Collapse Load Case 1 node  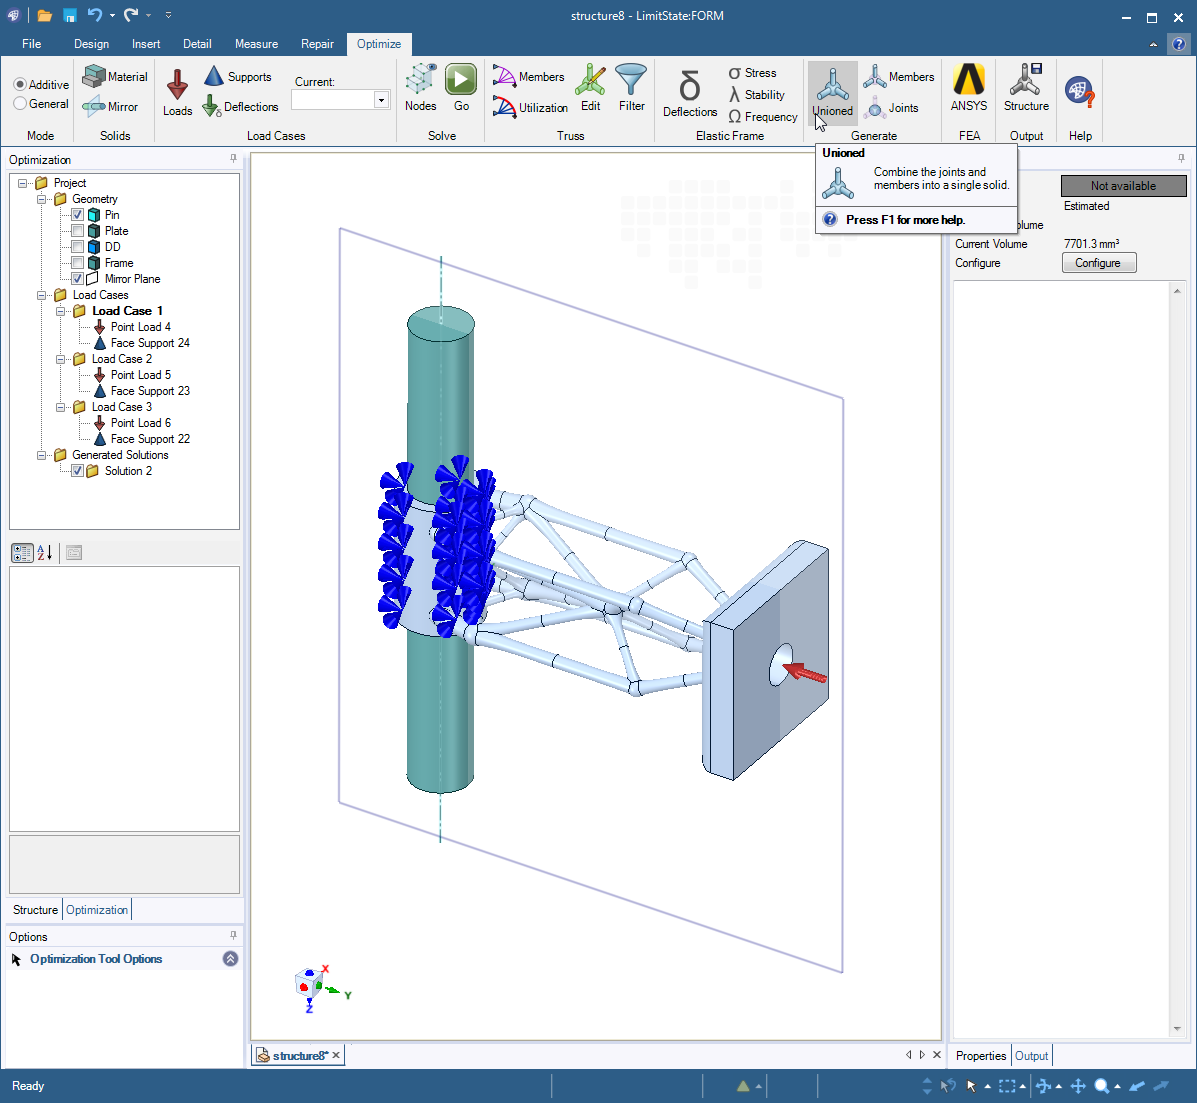[60, 311]
